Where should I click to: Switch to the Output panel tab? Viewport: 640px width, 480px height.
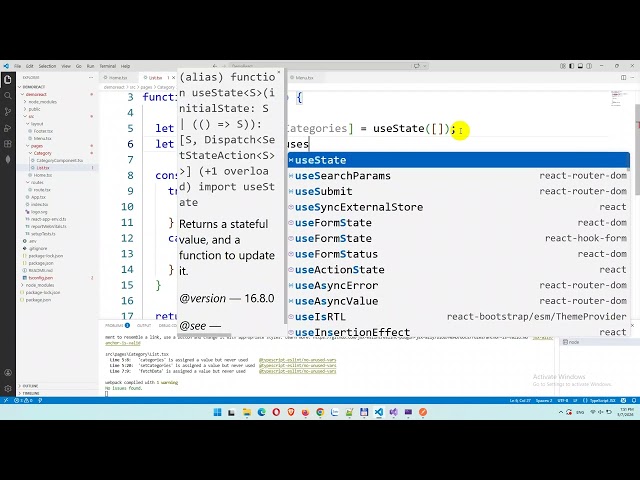pyautogui.click(x=144, y=325)
